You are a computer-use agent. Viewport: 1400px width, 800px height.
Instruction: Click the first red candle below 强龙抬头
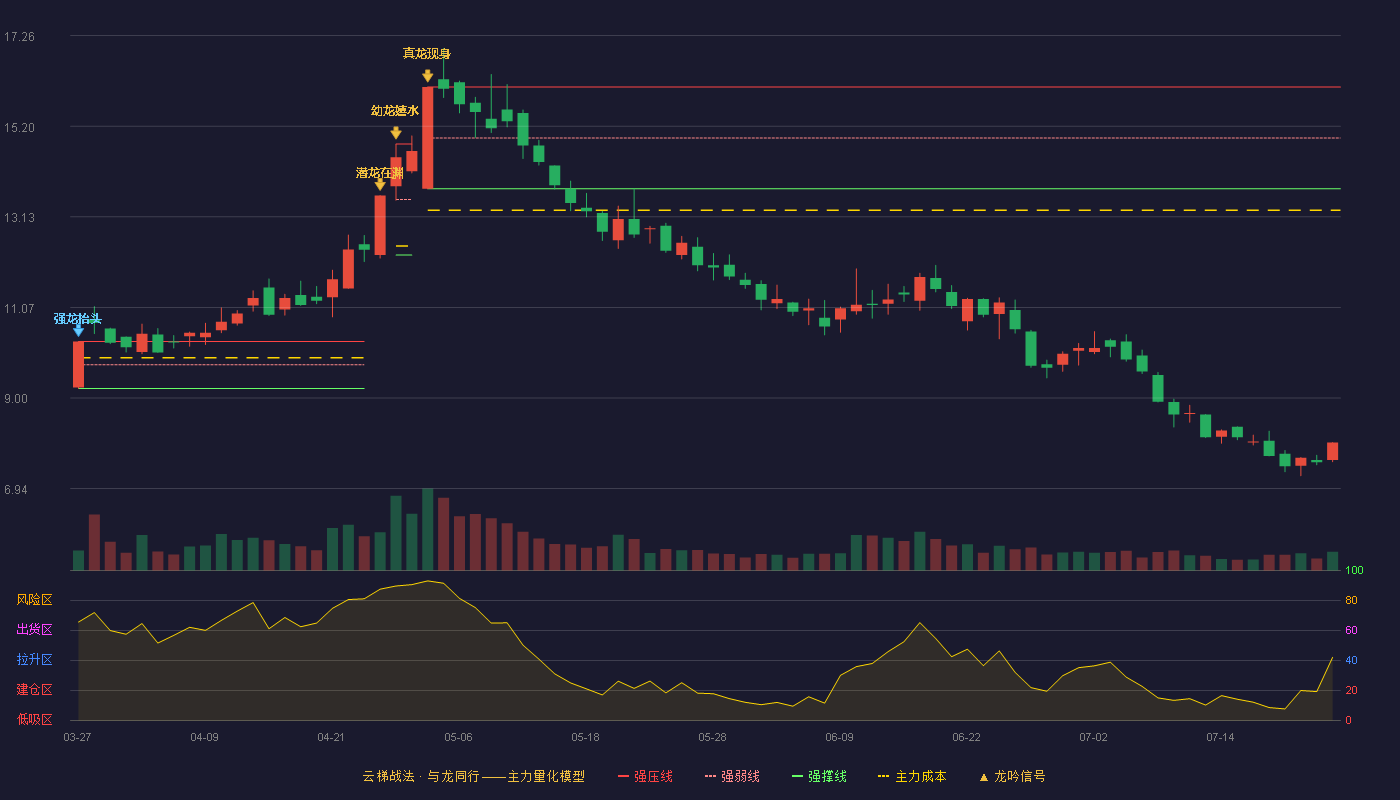point(78,364)
